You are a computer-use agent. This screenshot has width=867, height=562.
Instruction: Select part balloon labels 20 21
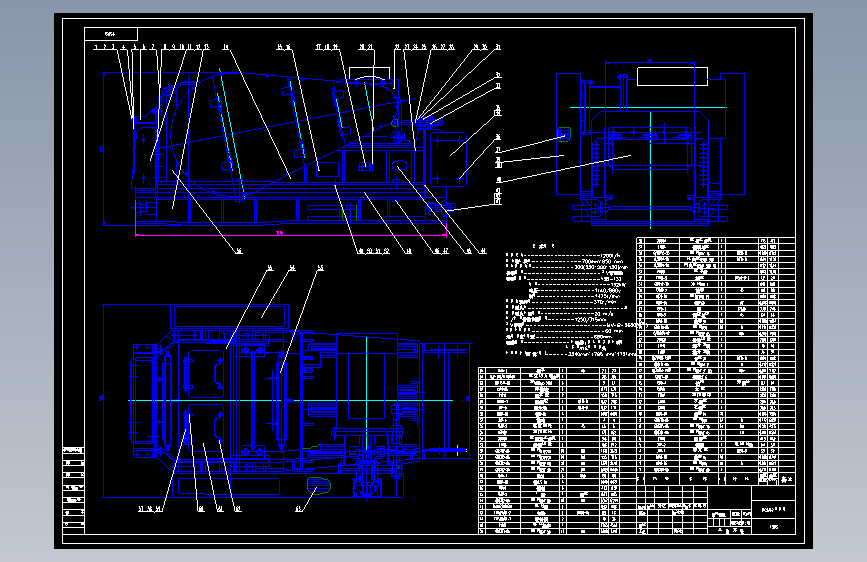point(366,47)
